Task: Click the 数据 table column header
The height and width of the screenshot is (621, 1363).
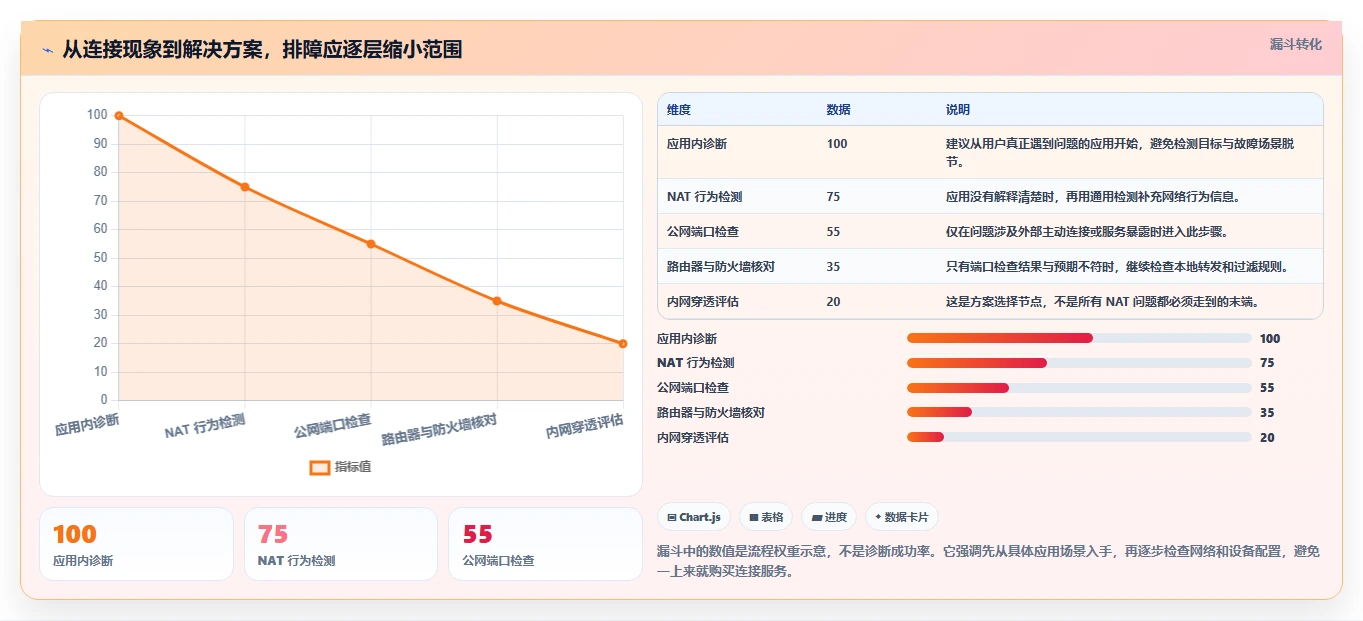Action: point(839,110)
